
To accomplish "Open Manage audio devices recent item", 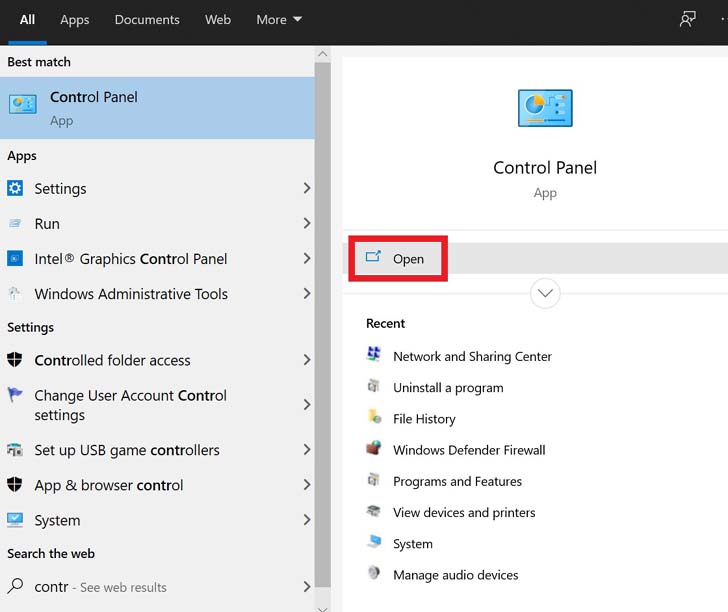I will 455,575.
